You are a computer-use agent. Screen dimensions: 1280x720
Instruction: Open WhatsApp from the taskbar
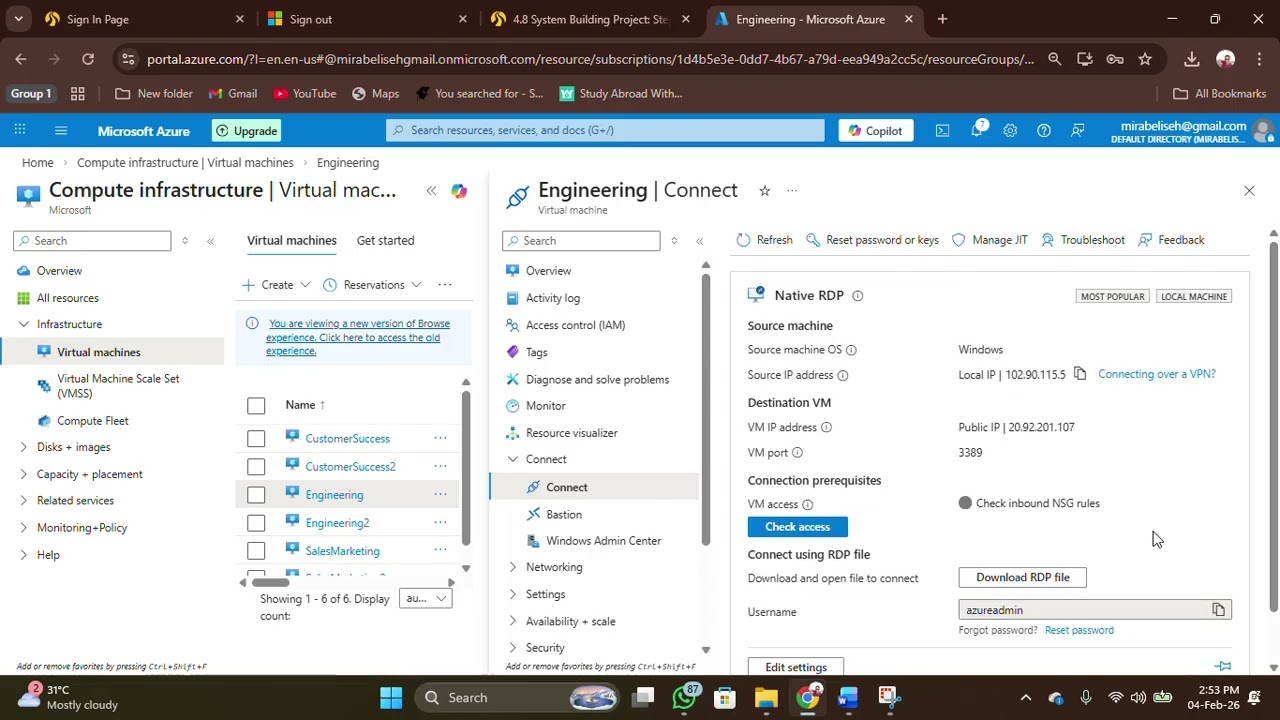pos(684,697)
